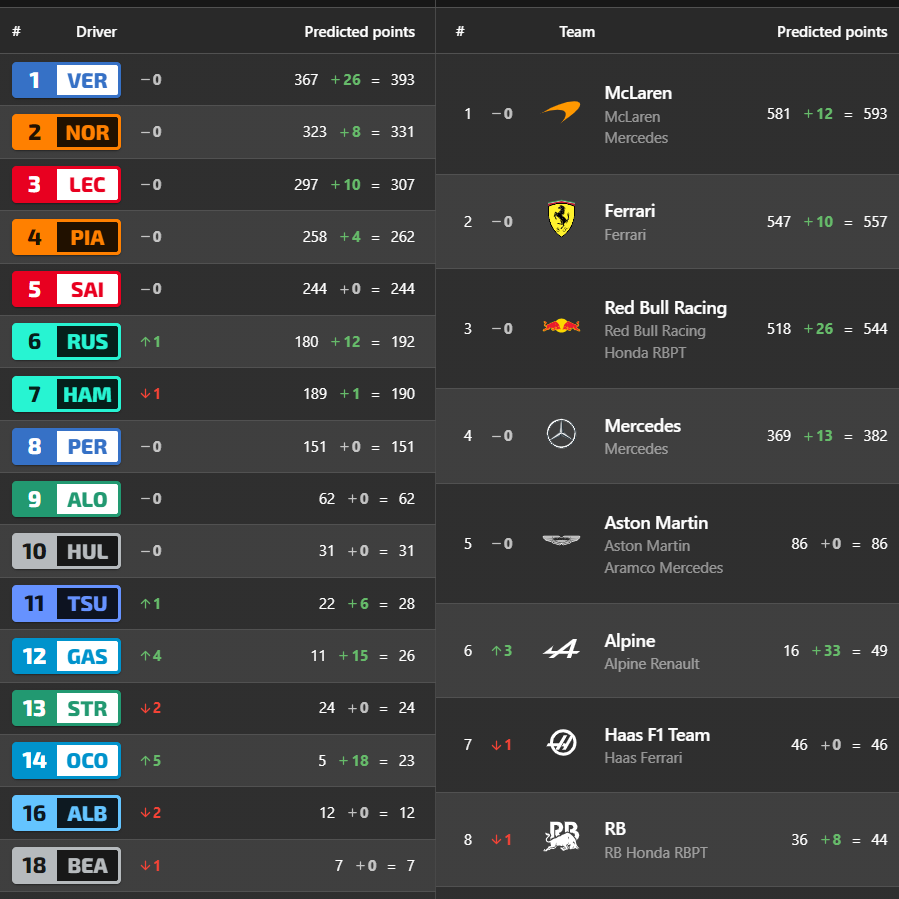Image resolution: width=899 pixels, height=899 pixels.
Task: Click OCO position change up 5
Action: pos(151,760)
